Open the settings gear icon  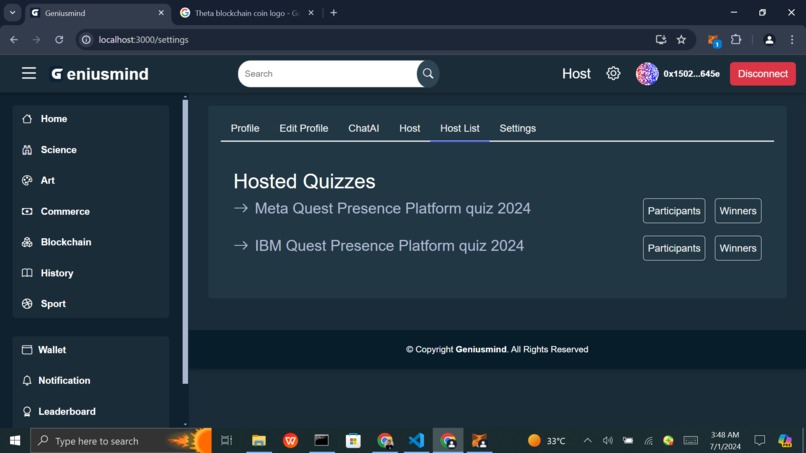pyautogui.click(x=613, y=74)
